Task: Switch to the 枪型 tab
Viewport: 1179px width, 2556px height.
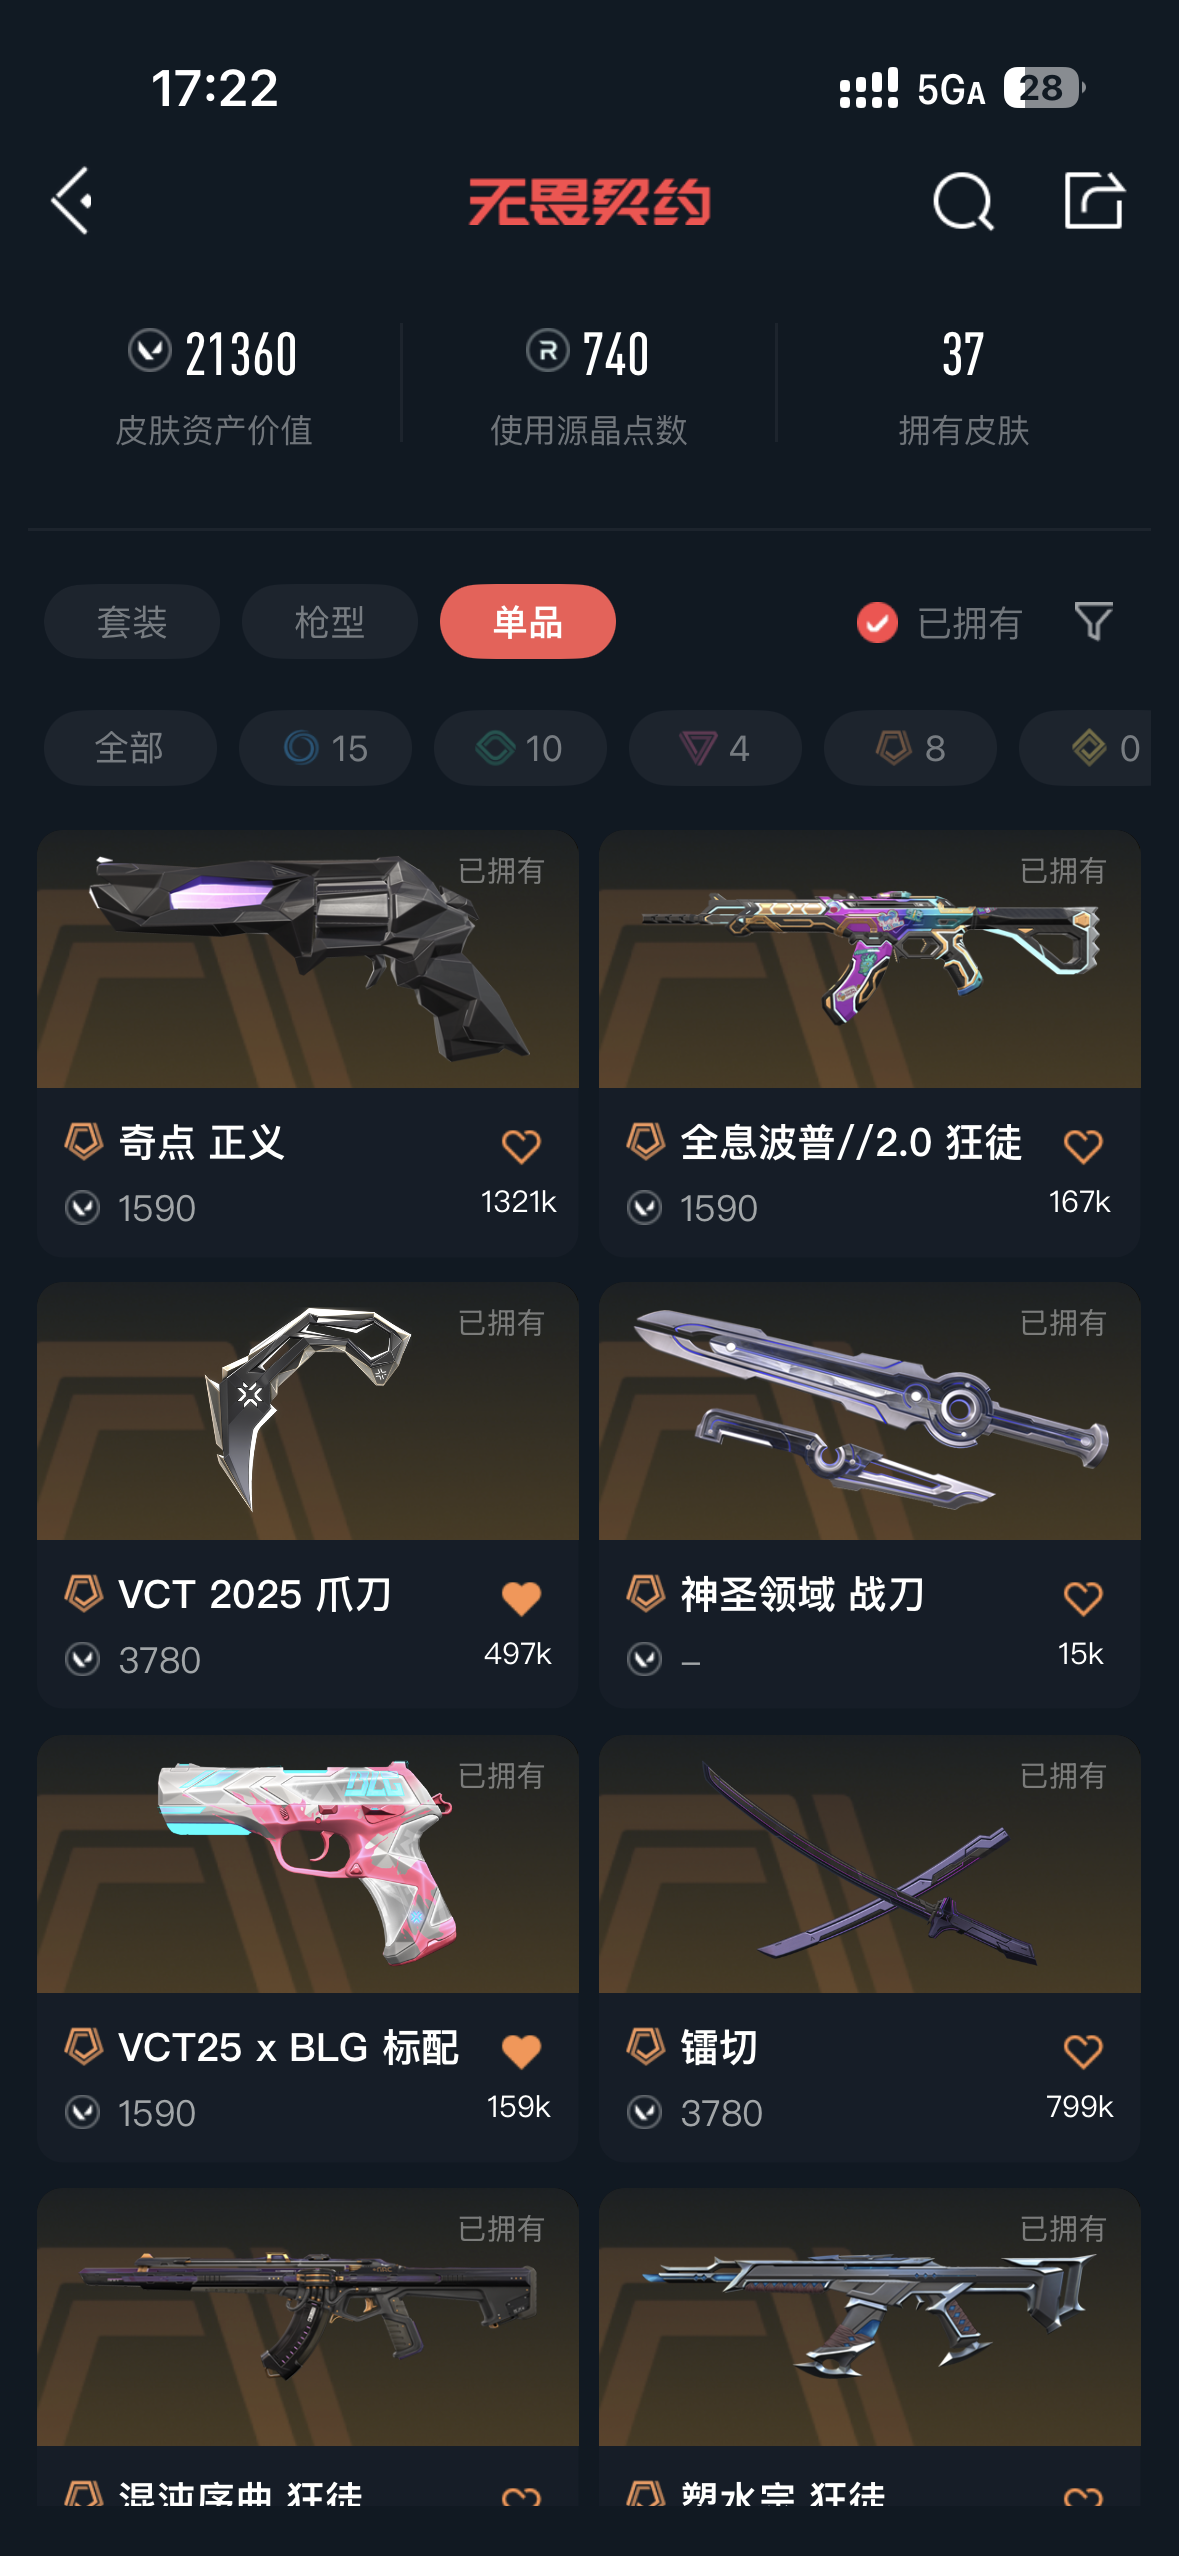Action: coord(330,621)
